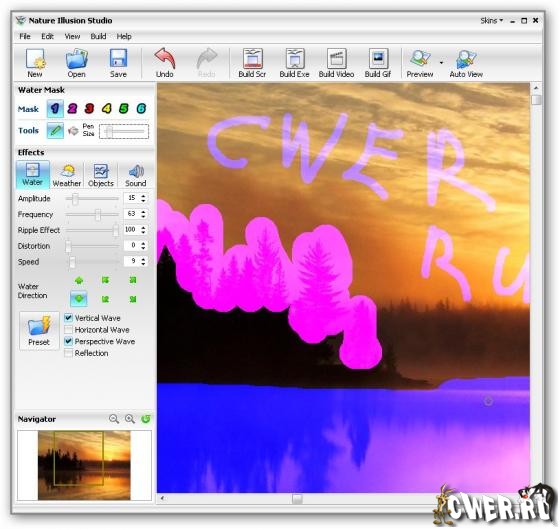The height and width of the screenshot is (529, 560).
Task: Click the New project icon
Action: 35,63
